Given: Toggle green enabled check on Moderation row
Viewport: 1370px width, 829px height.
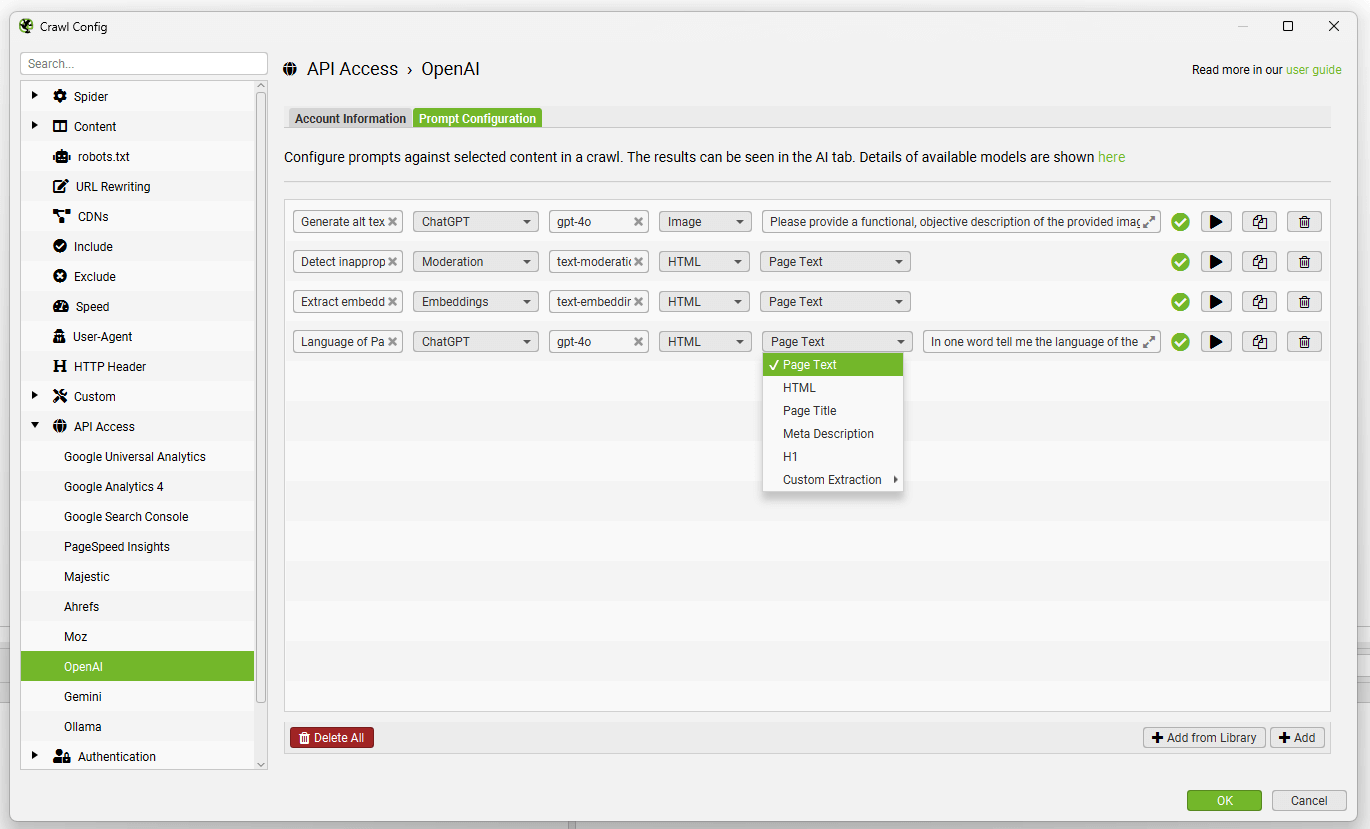Looking at the screenshot, I should (1180, 262).
